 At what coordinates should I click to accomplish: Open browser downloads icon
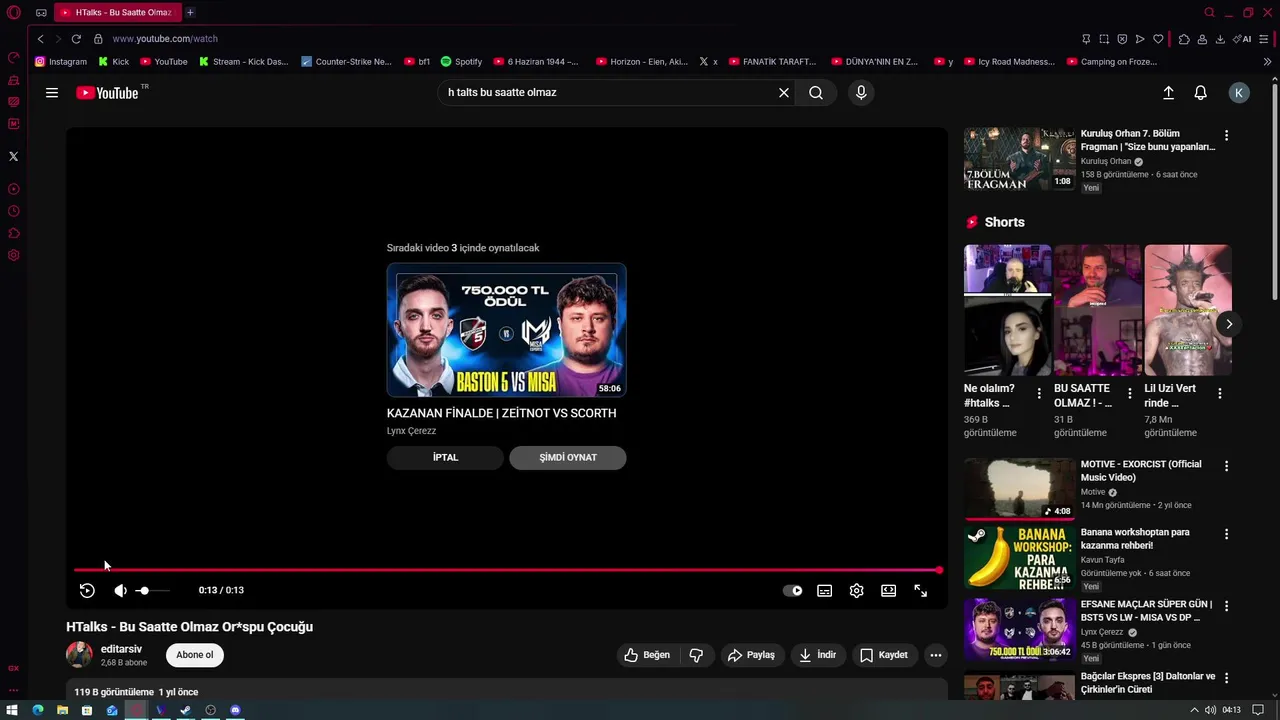tap(1220, 39)
